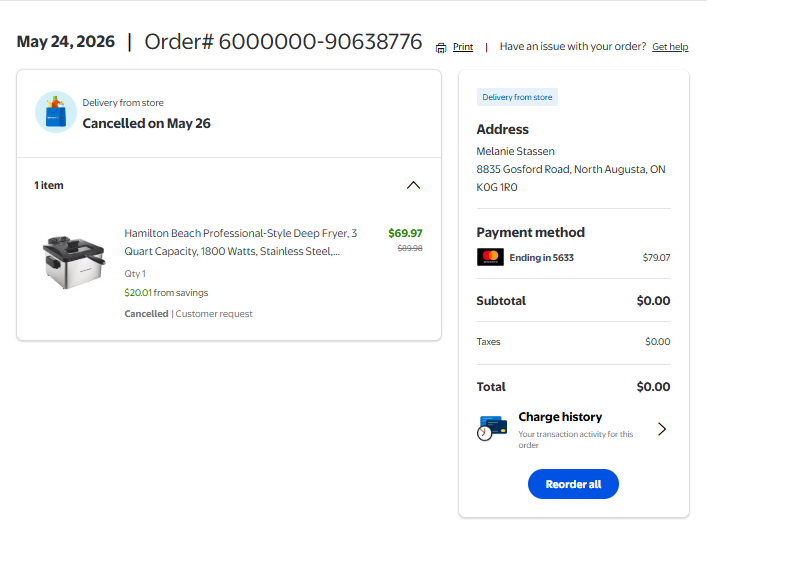The image size is (793, 582).
Task: Open the Hamilton Beach Deep Fryer thumbnail
Action: [x=74, y=261]
